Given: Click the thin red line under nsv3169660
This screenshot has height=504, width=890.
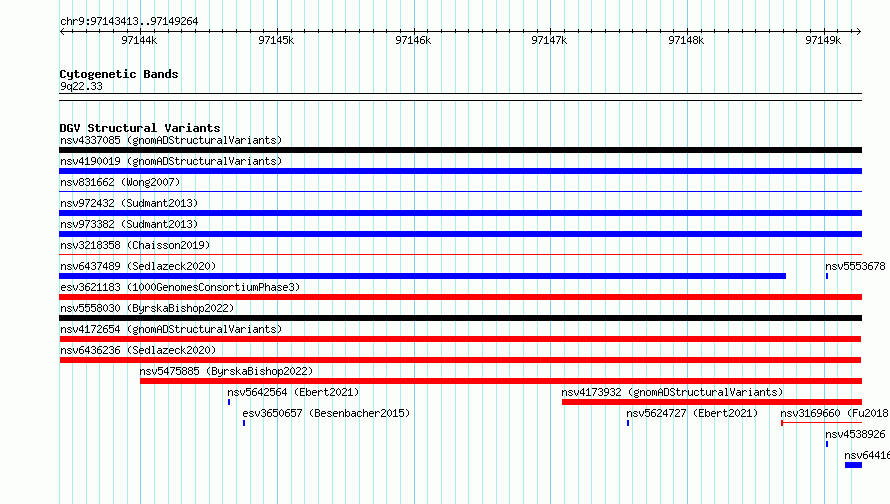Looking at the screenshot, I should coord(821,423).
